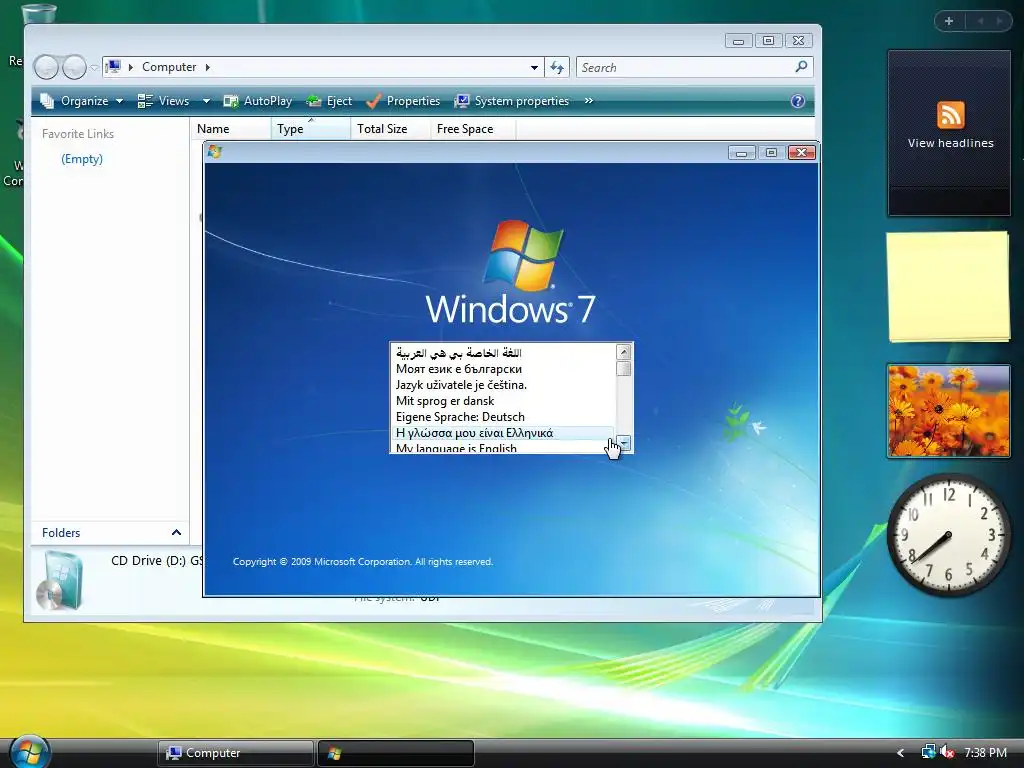The width and height of the screenshot is (1024, 768).
Task: Show more toolbar commands chevron
Action: click(588, 101)
